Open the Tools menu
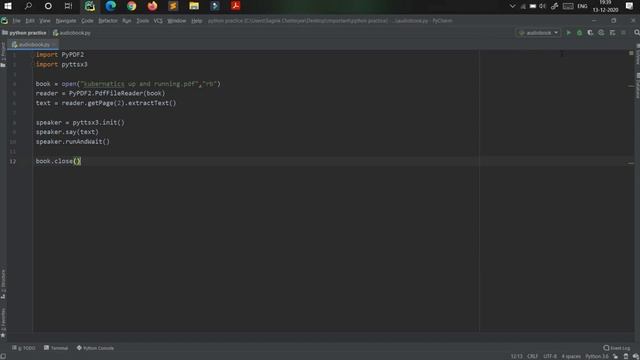640x360 pixels. [x=142, y=20]
